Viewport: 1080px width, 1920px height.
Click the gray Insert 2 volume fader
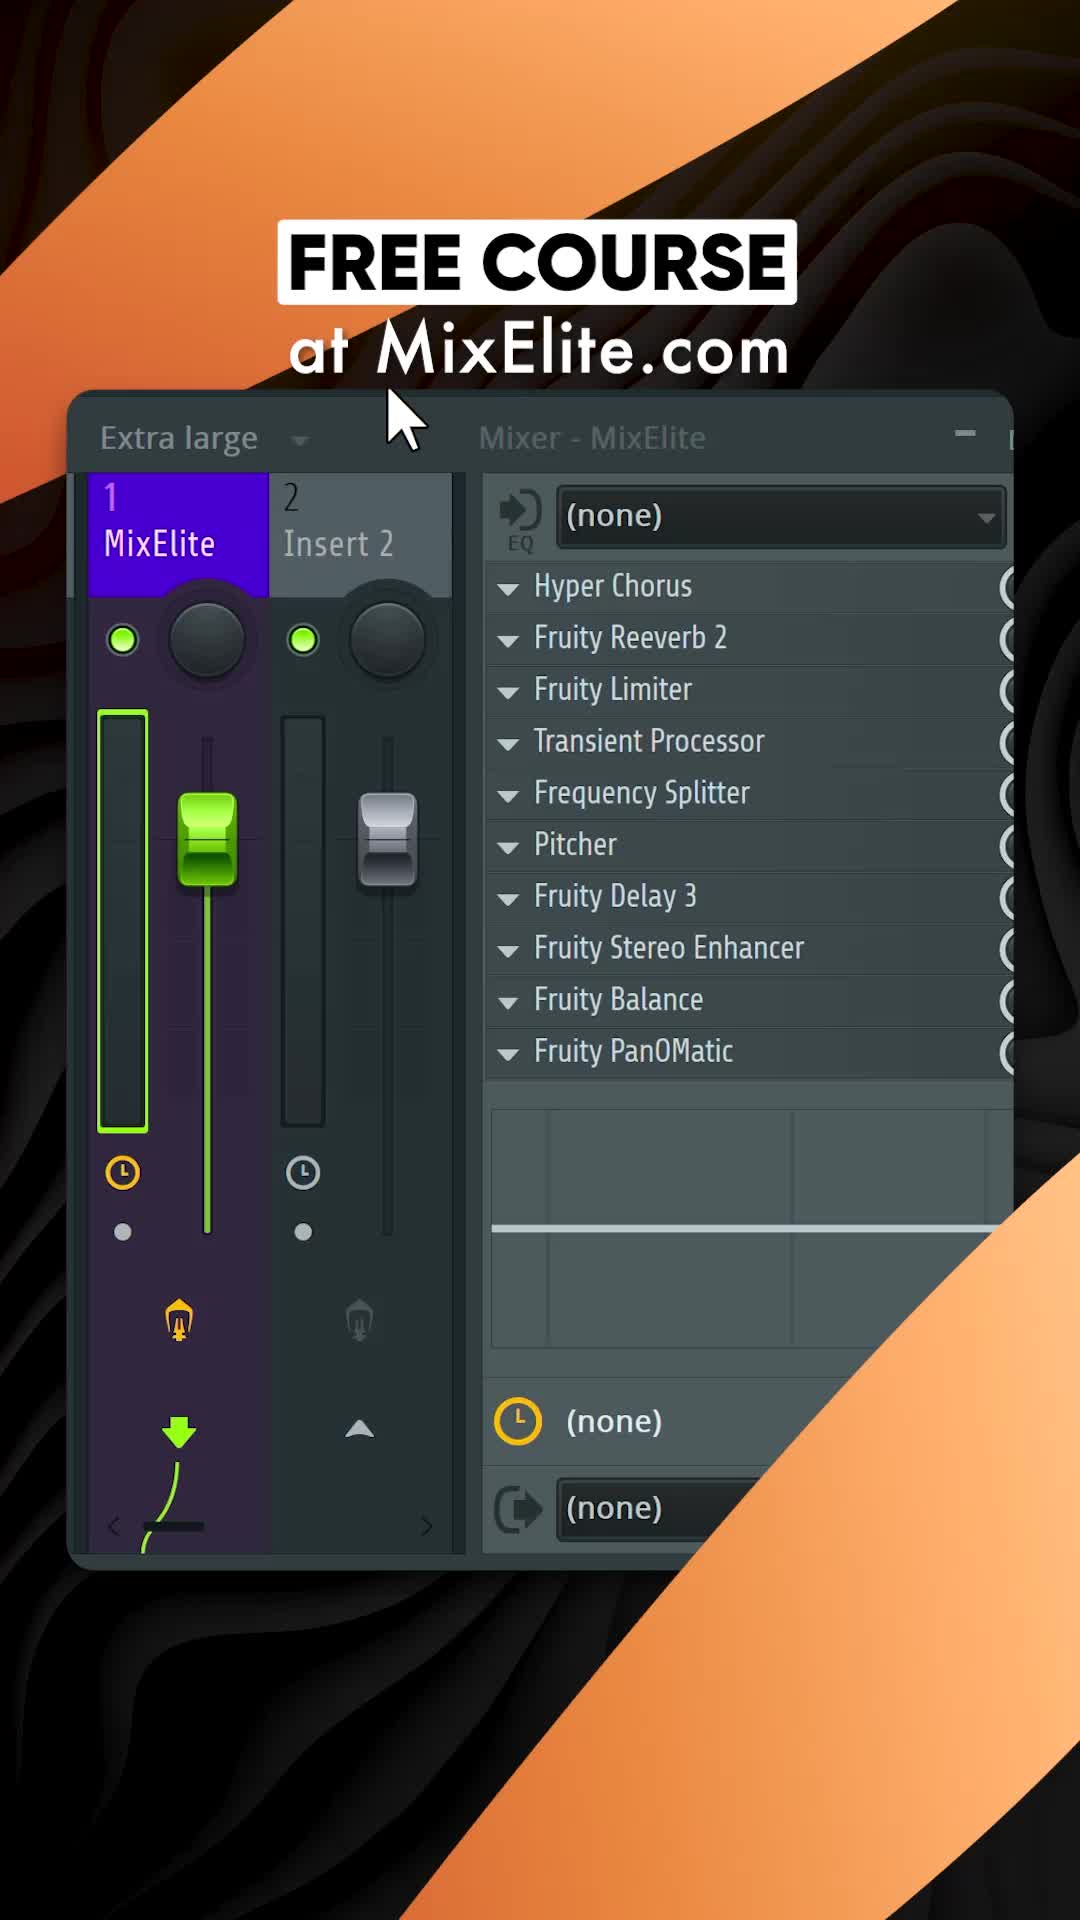387,840
